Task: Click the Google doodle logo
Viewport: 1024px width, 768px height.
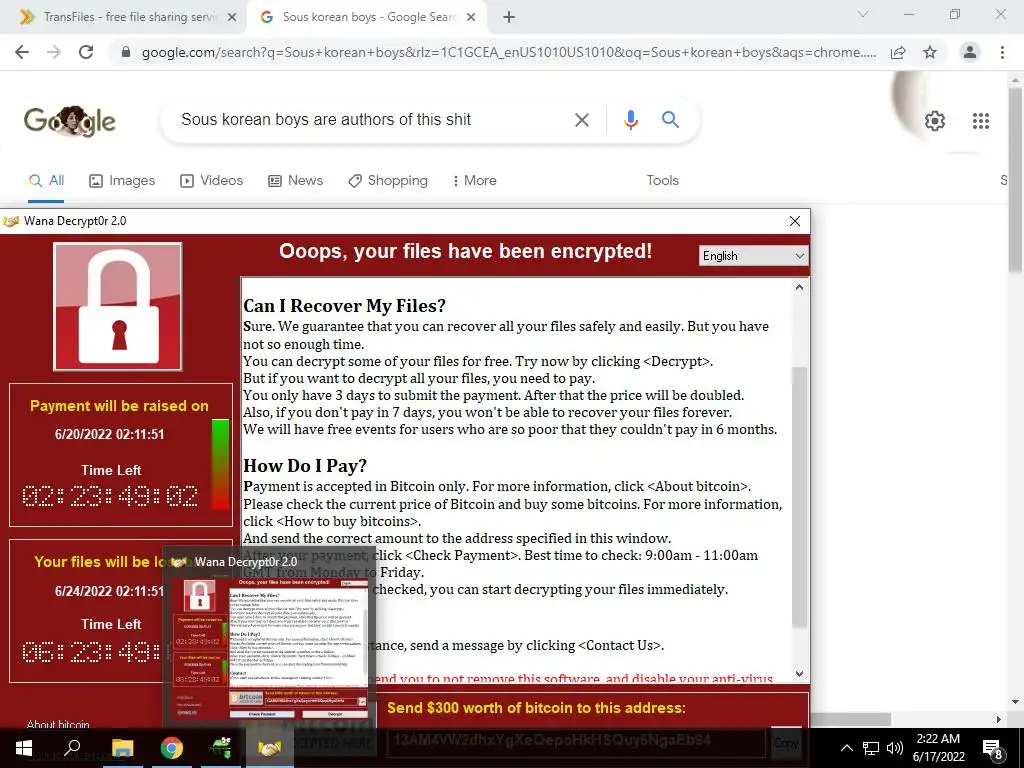Action: point(70,121)
